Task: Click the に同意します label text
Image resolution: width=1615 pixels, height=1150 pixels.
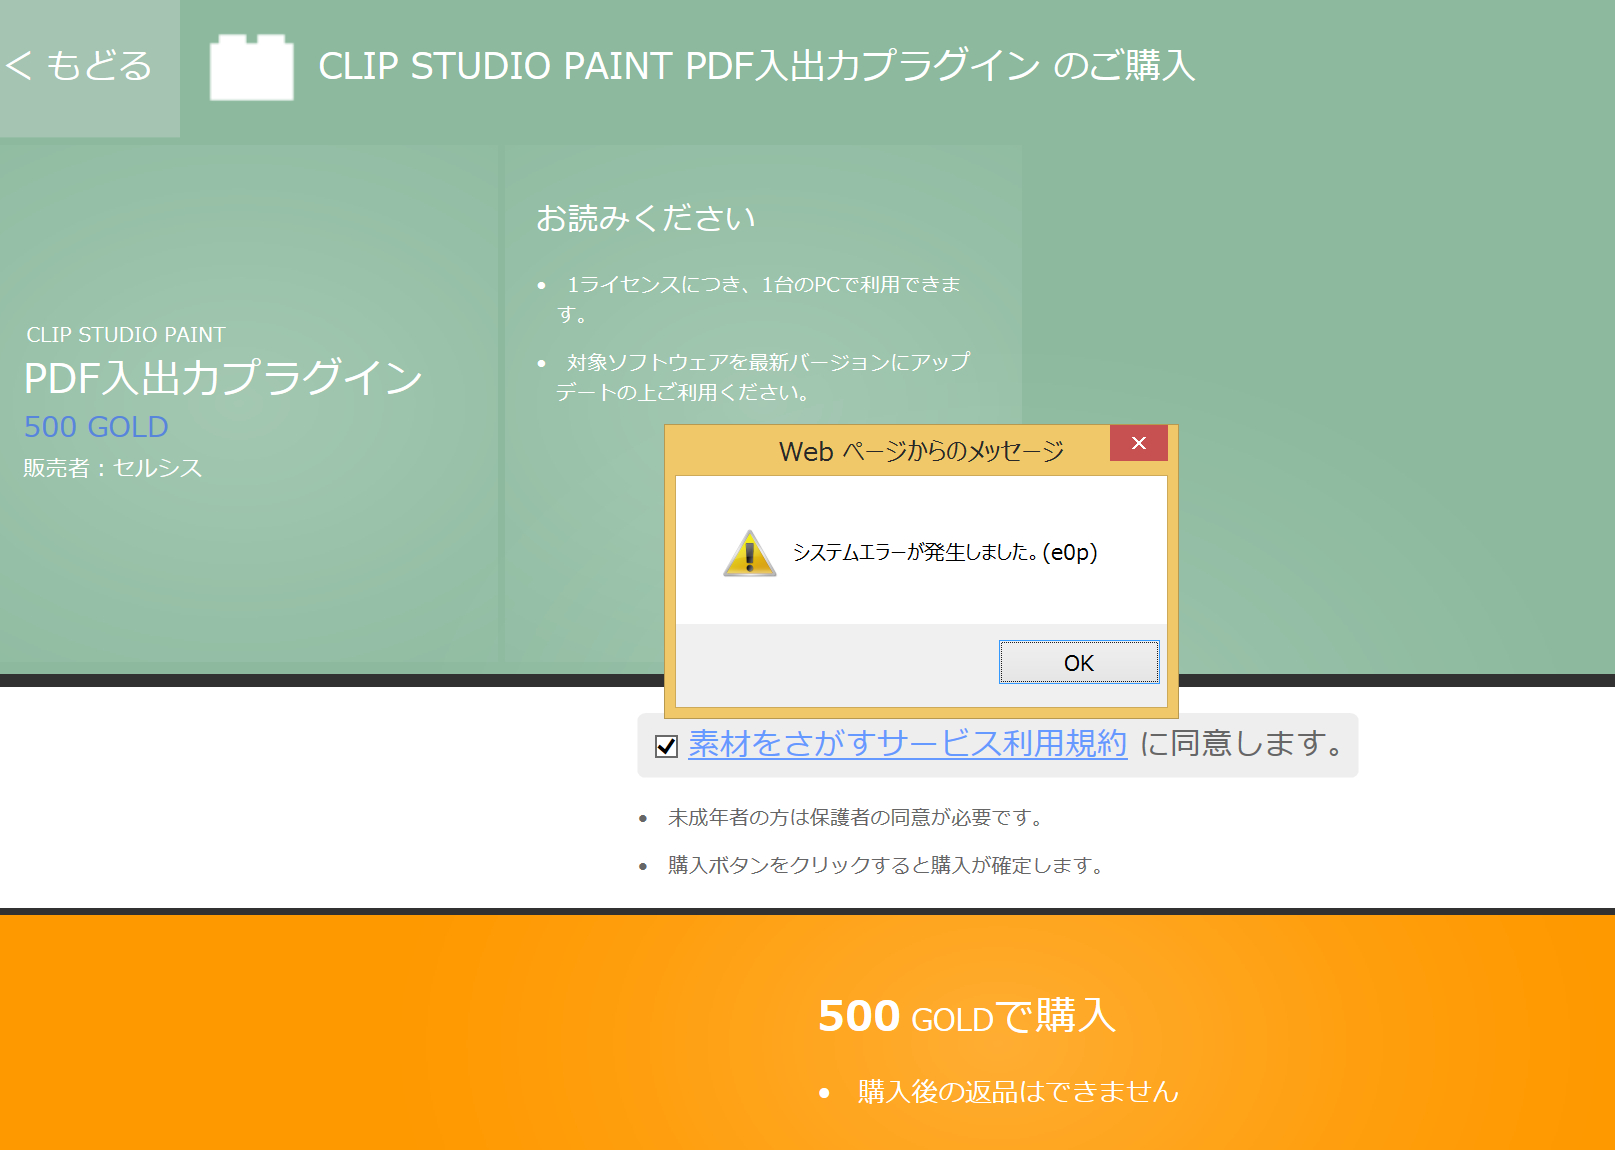Action: point(1245,743)
